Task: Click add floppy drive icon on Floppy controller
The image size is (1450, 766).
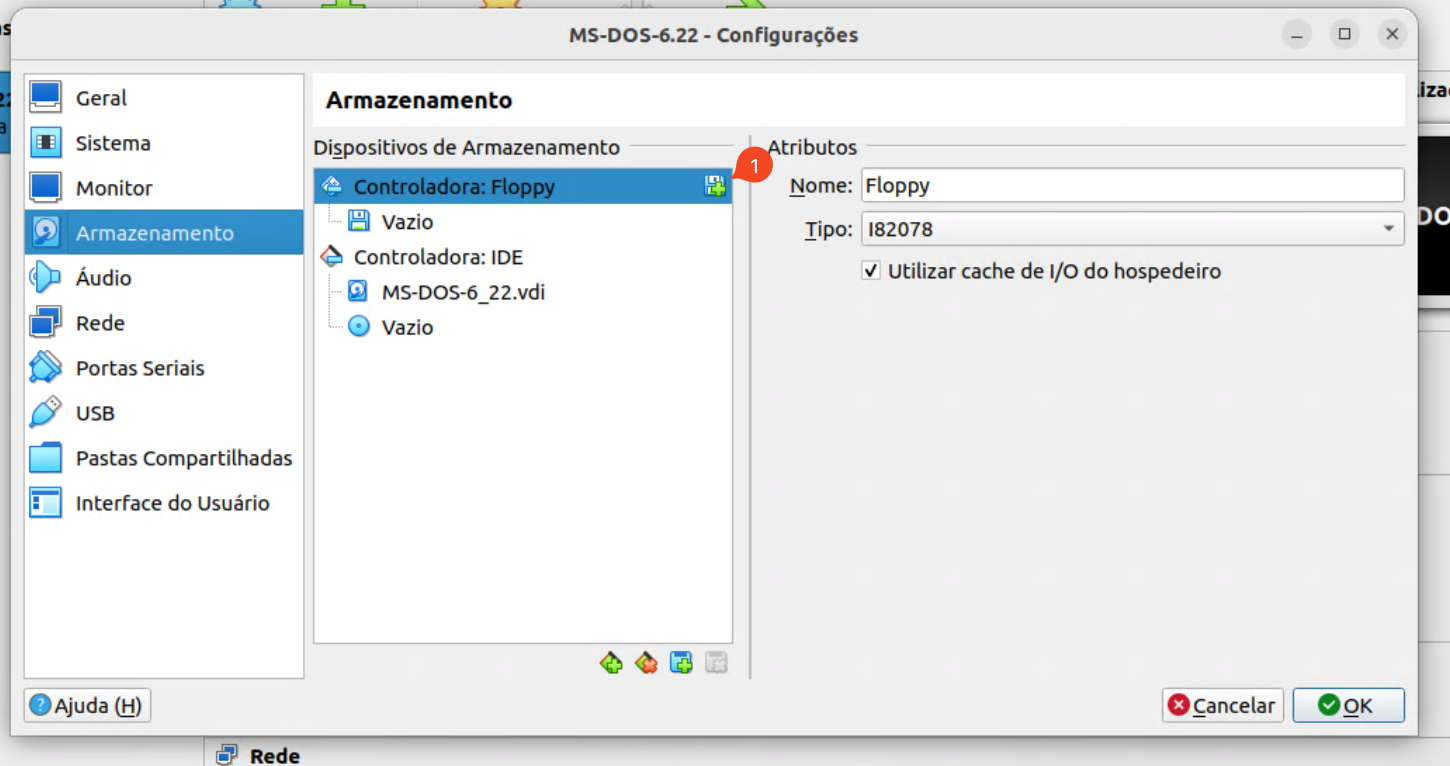Action: click(x=714, y=186)
